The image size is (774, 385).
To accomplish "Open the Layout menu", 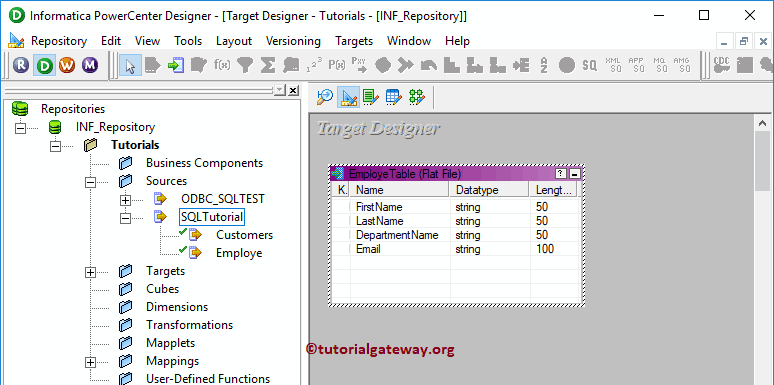I will pyautogui.click(x=234, y=41).
